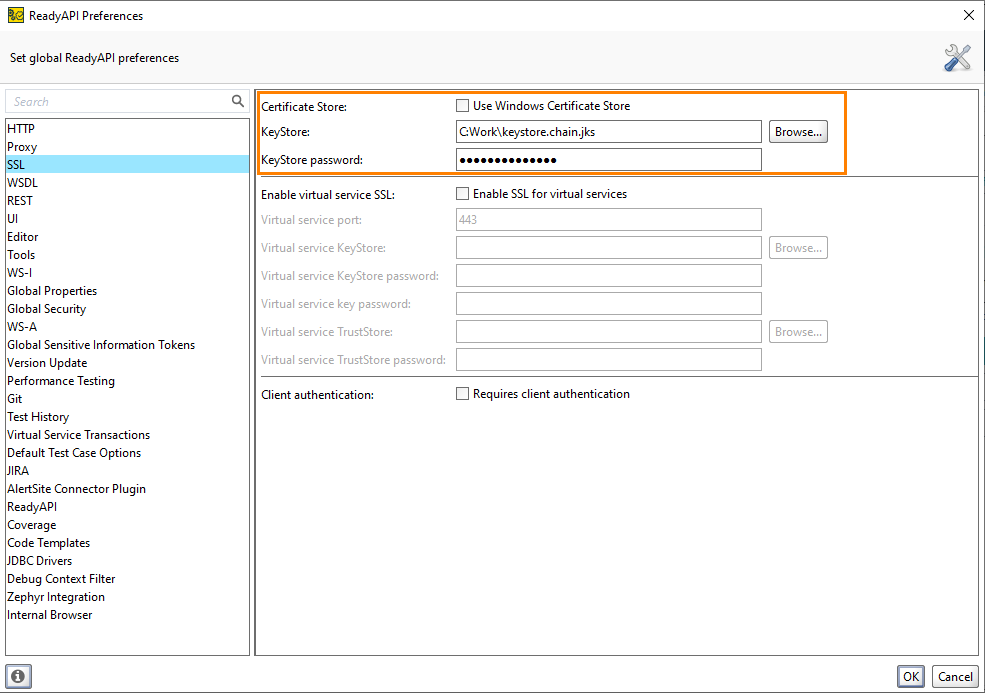
Task: Toggle Enable SSL for virtual services
Action: tap(462, 194)
